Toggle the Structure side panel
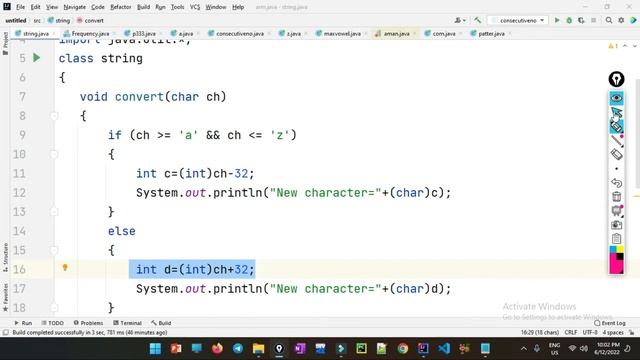 (5, 258)
